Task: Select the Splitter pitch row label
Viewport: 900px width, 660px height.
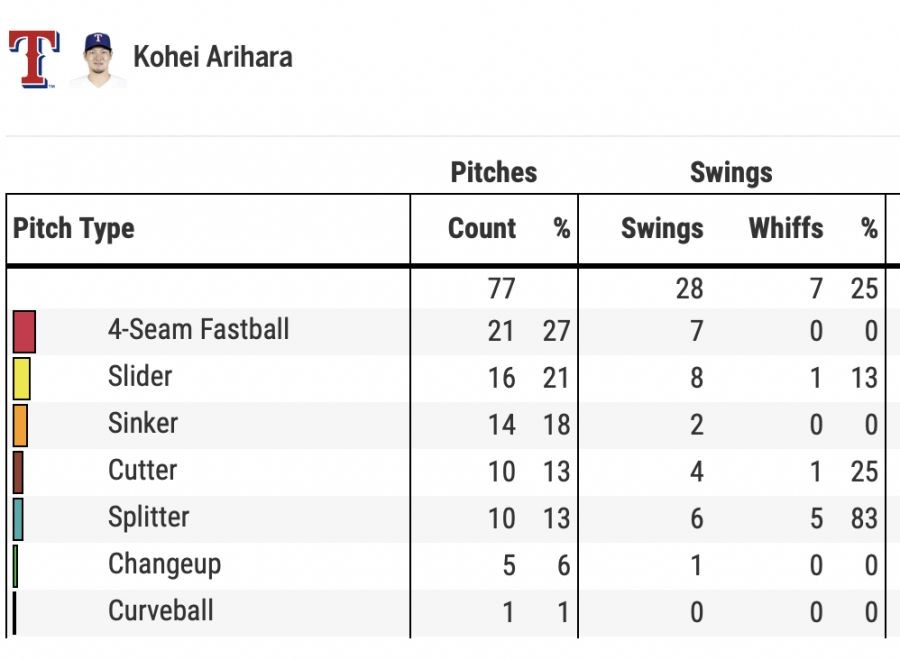Action: [148, 517]
